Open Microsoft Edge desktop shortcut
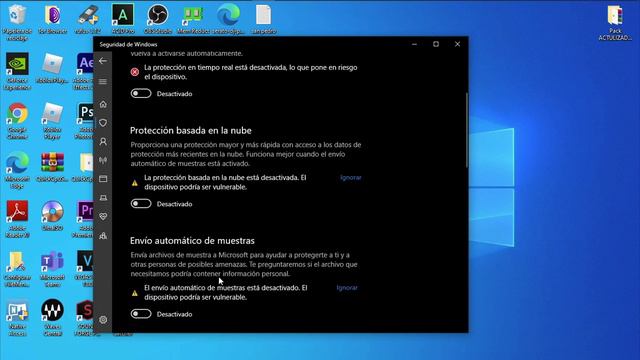Image resolution: width=640 pixels, height=360 pixels. click(x=17, y=170)
